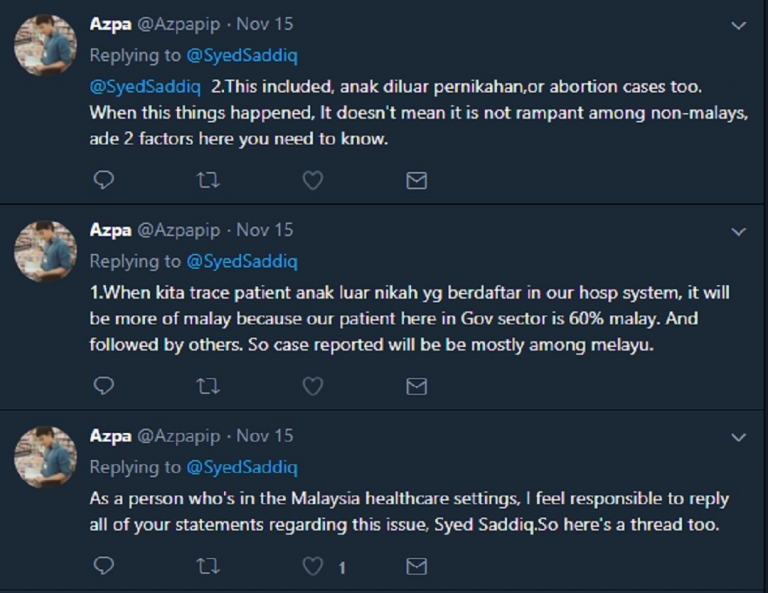The image size is (768, 593).
Task: Like the healthcare settings tweet with 1 like
Action: [312, 566]
